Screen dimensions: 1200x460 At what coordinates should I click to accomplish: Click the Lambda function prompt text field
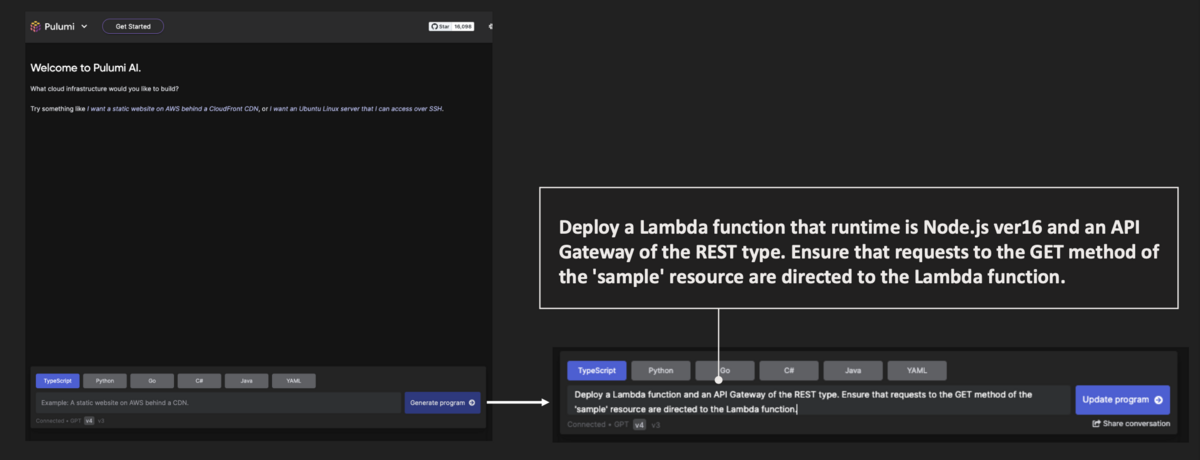(x=819, y=401)
